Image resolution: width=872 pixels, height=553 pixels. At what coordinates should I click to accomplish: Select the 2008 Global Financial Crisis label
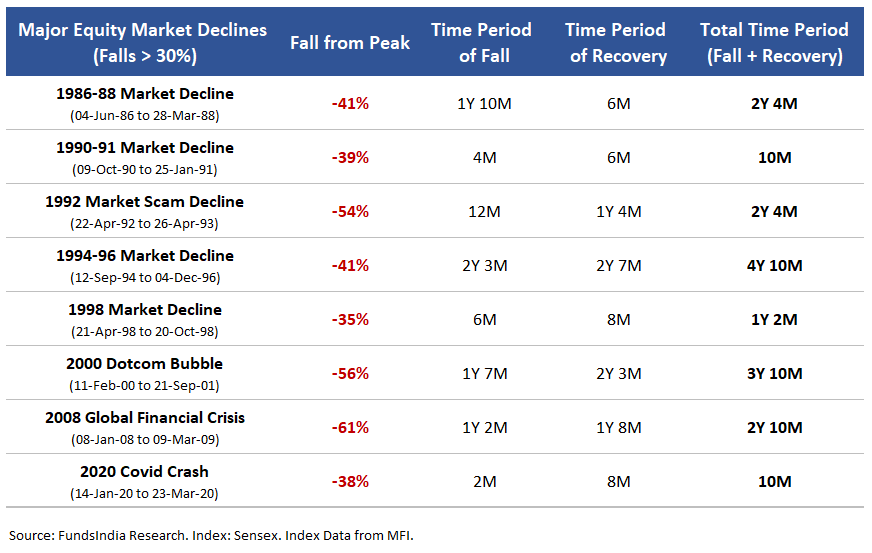(145, 418)
